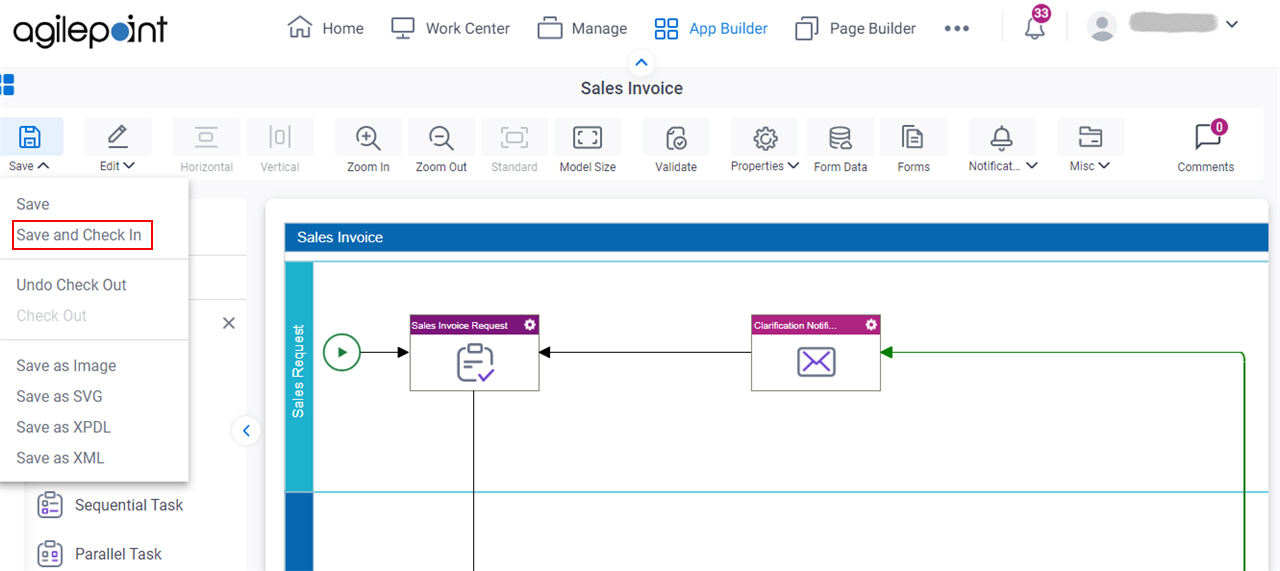The height and width of the screenshot is (571, 1280).
Task: Click the Model Size icon
Action: [x=587, y=137]
